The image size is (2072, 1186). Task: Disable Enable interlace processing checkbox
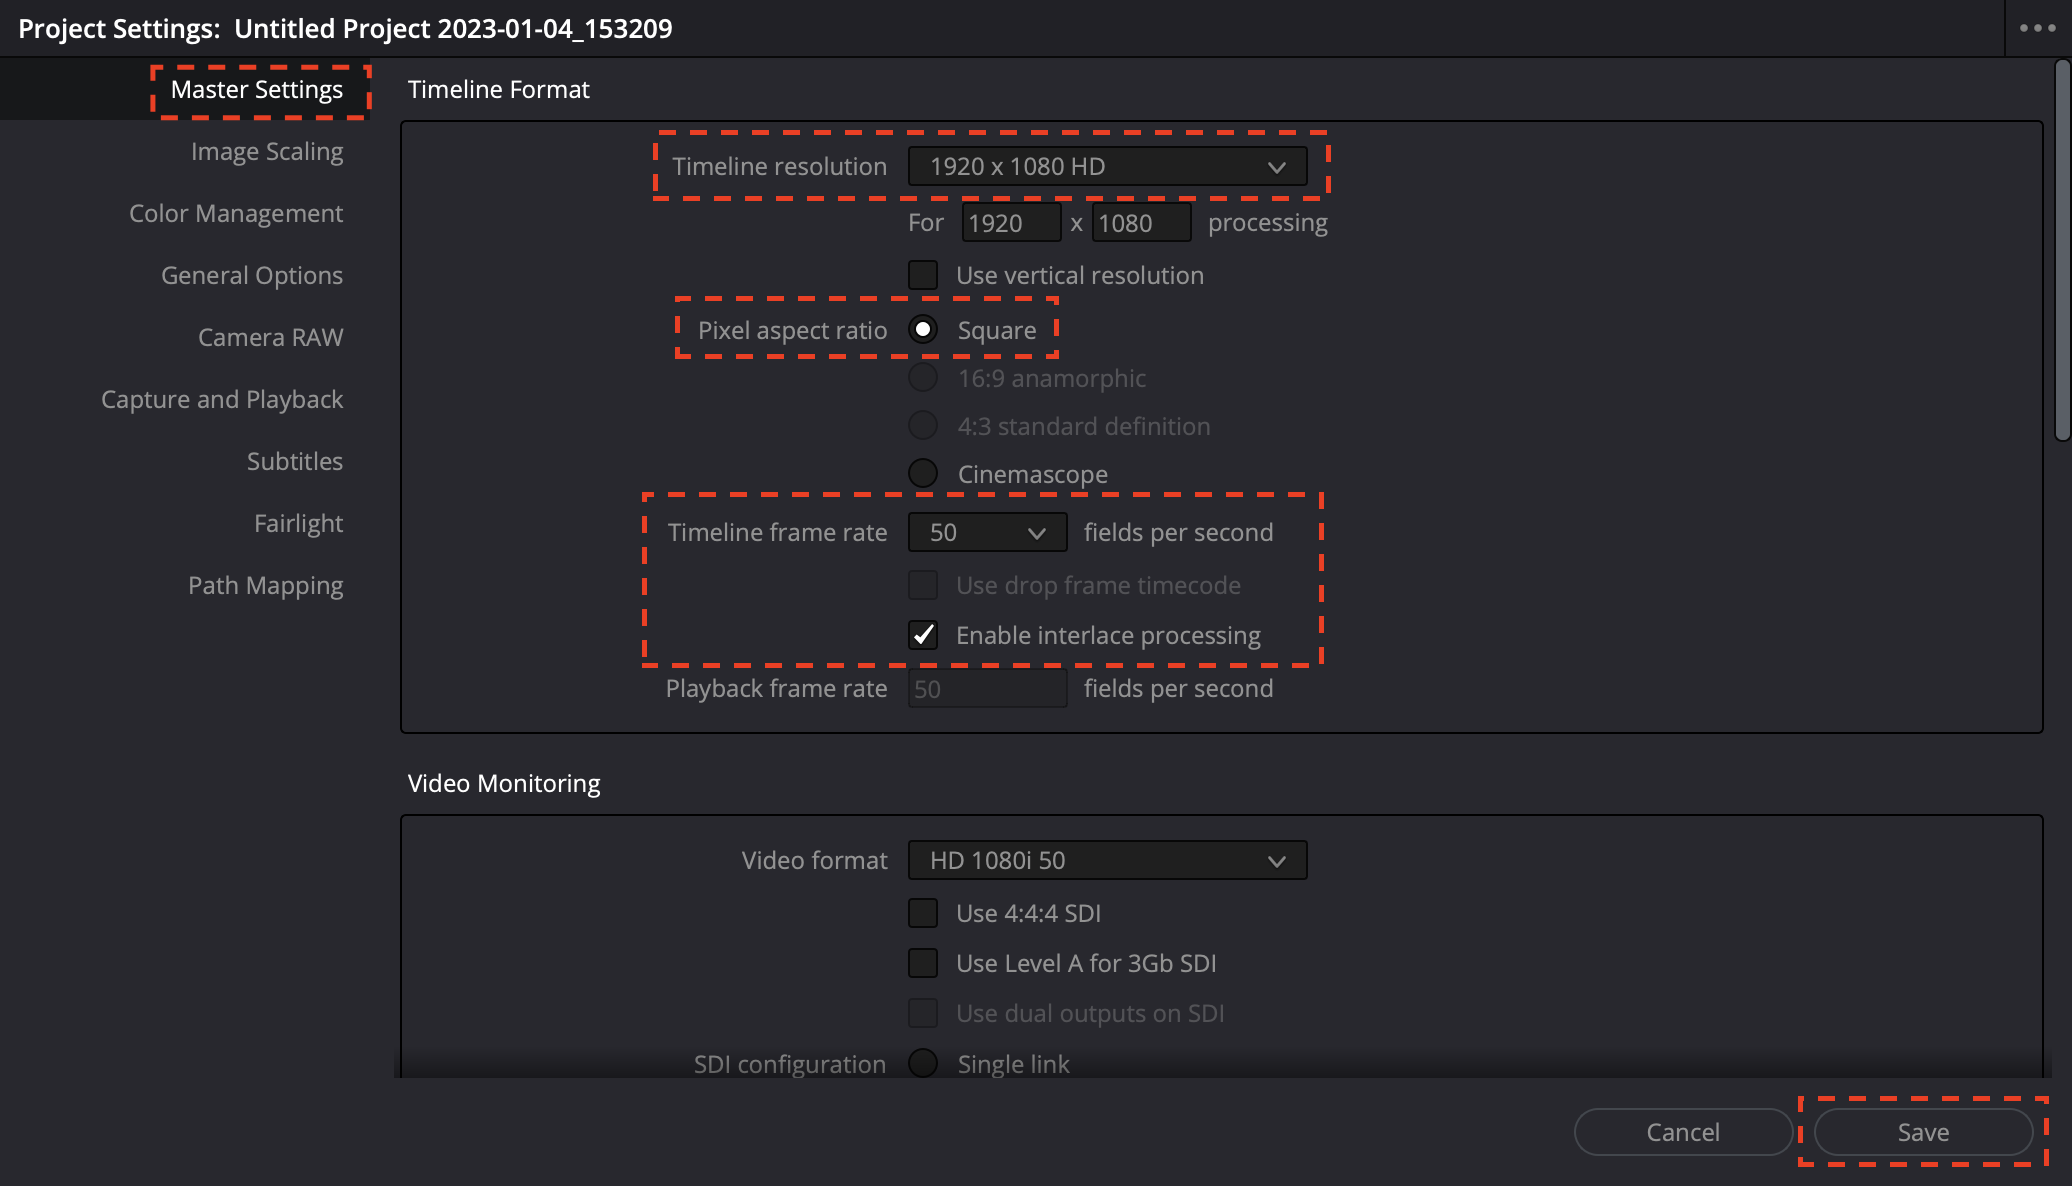coord(923,635)
